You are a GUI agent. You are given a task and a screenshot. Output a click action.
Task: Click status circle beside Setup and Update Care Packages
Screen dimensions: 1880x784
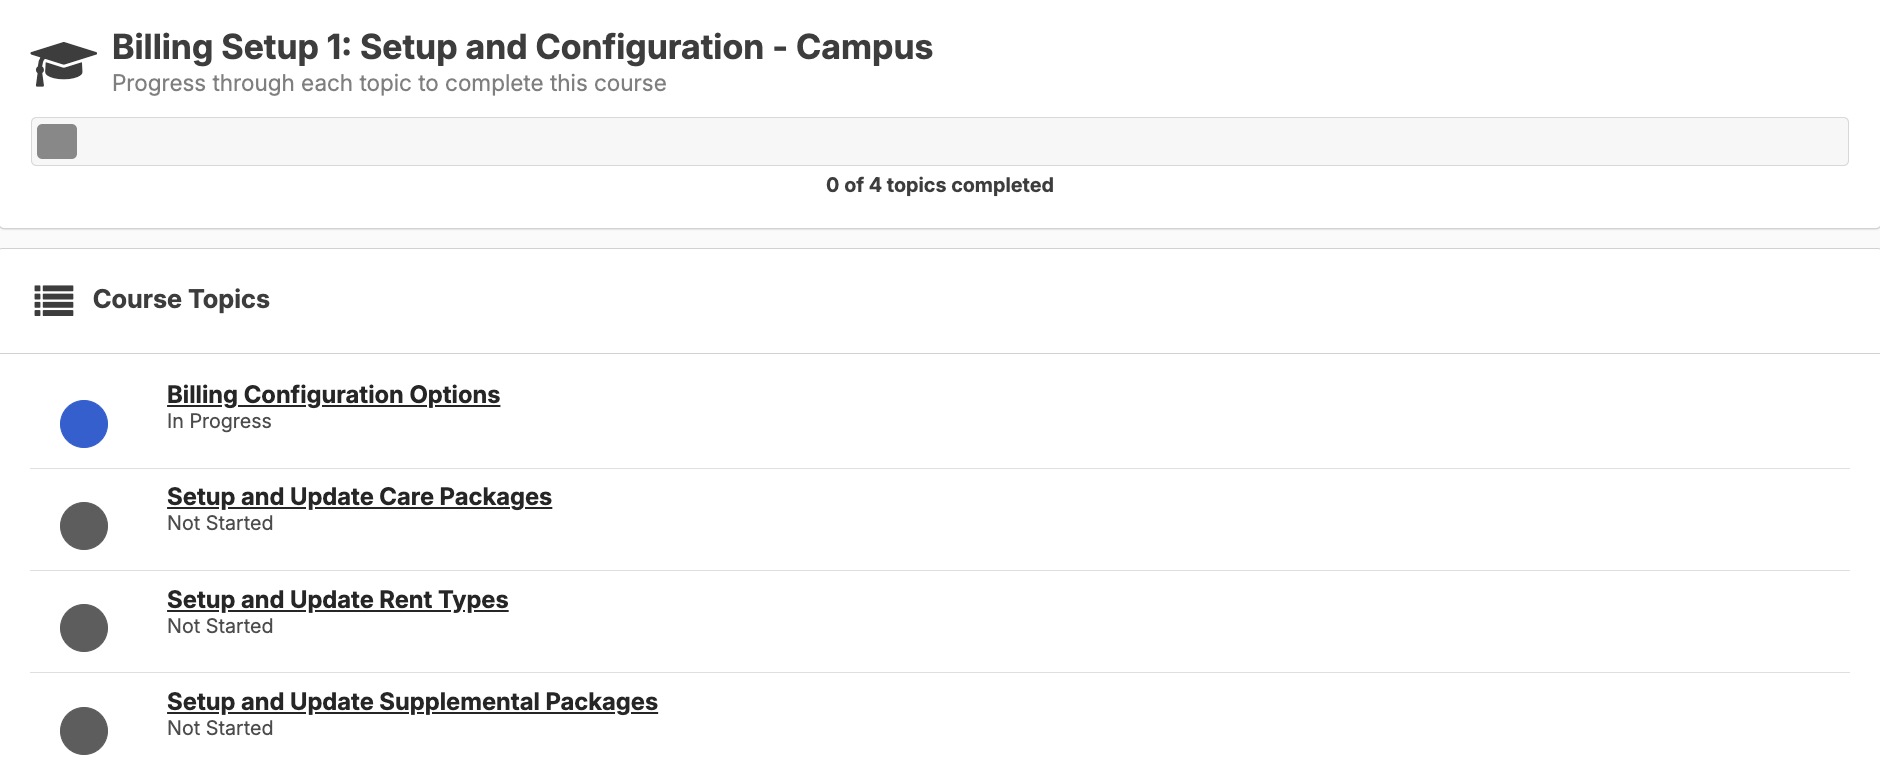(x=84, y=526)
